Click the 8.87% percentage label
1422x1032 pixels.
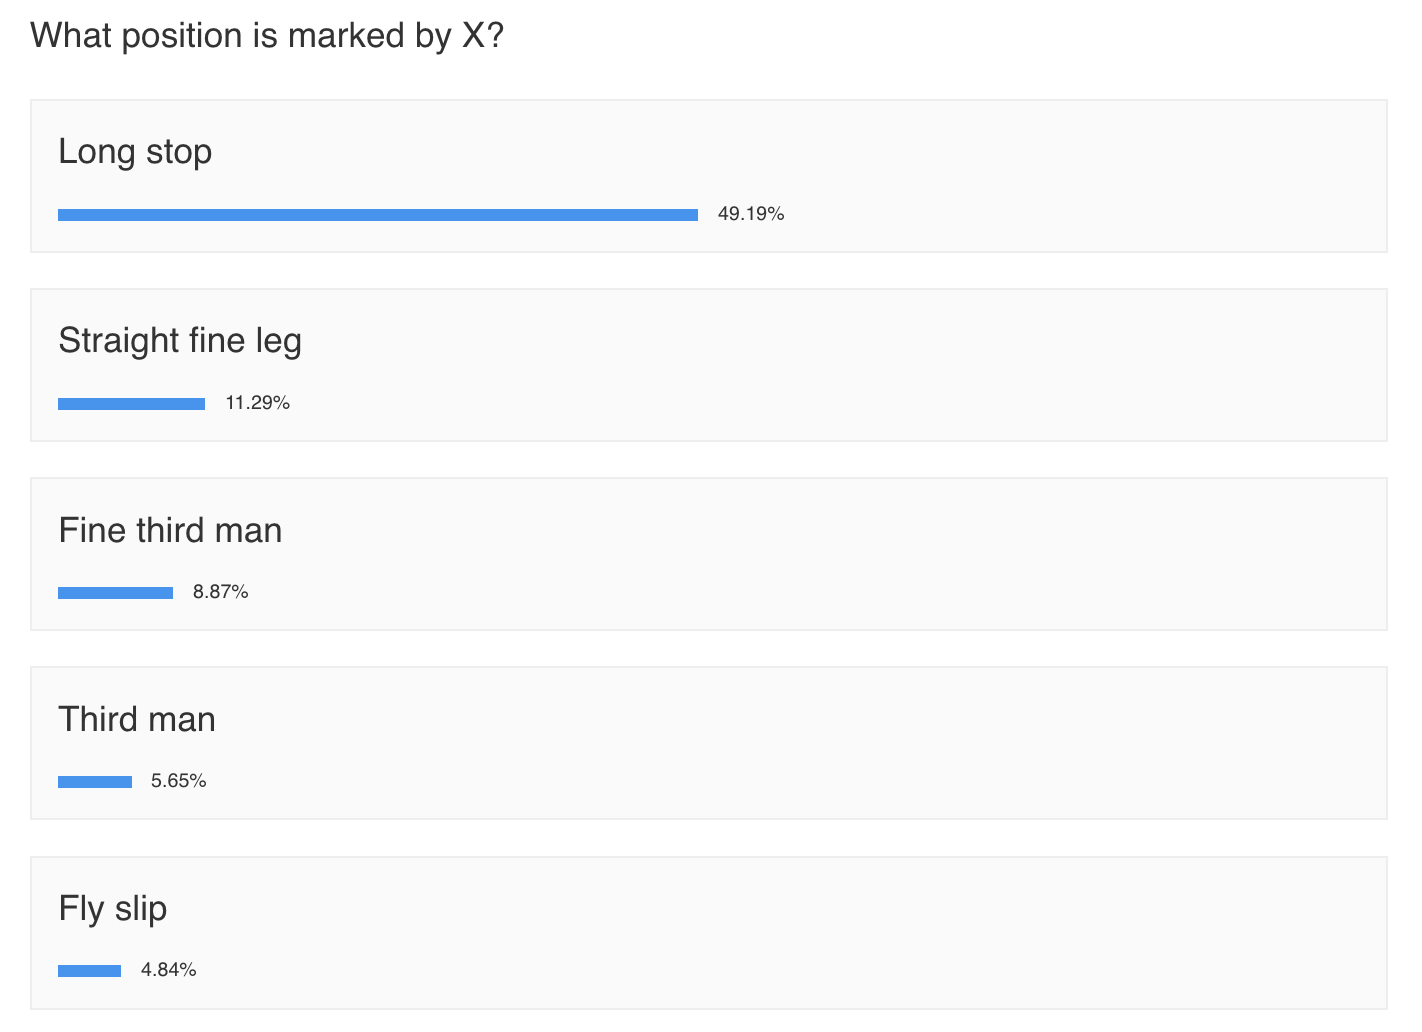(221, 592)
